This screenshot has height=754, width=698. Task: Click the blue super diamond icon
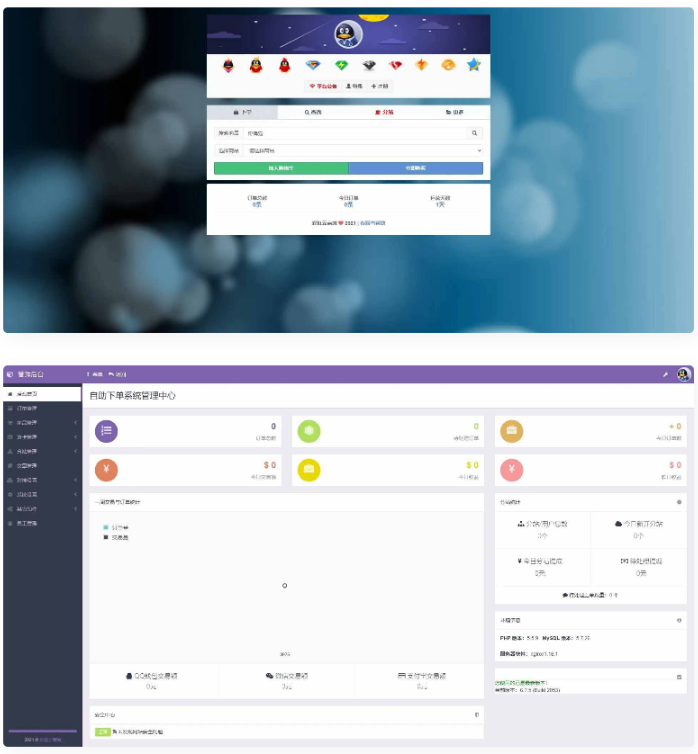coord(312,65)
